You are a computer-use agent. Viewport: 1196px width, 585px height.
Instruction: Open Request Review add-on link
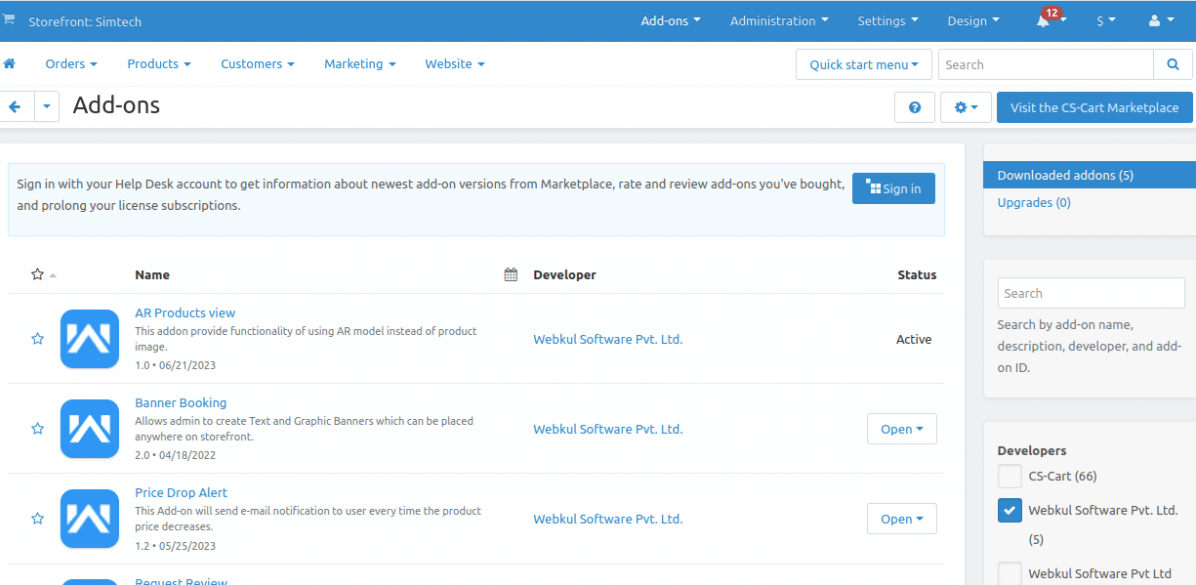pyautogui.click(x=181, y=582)
